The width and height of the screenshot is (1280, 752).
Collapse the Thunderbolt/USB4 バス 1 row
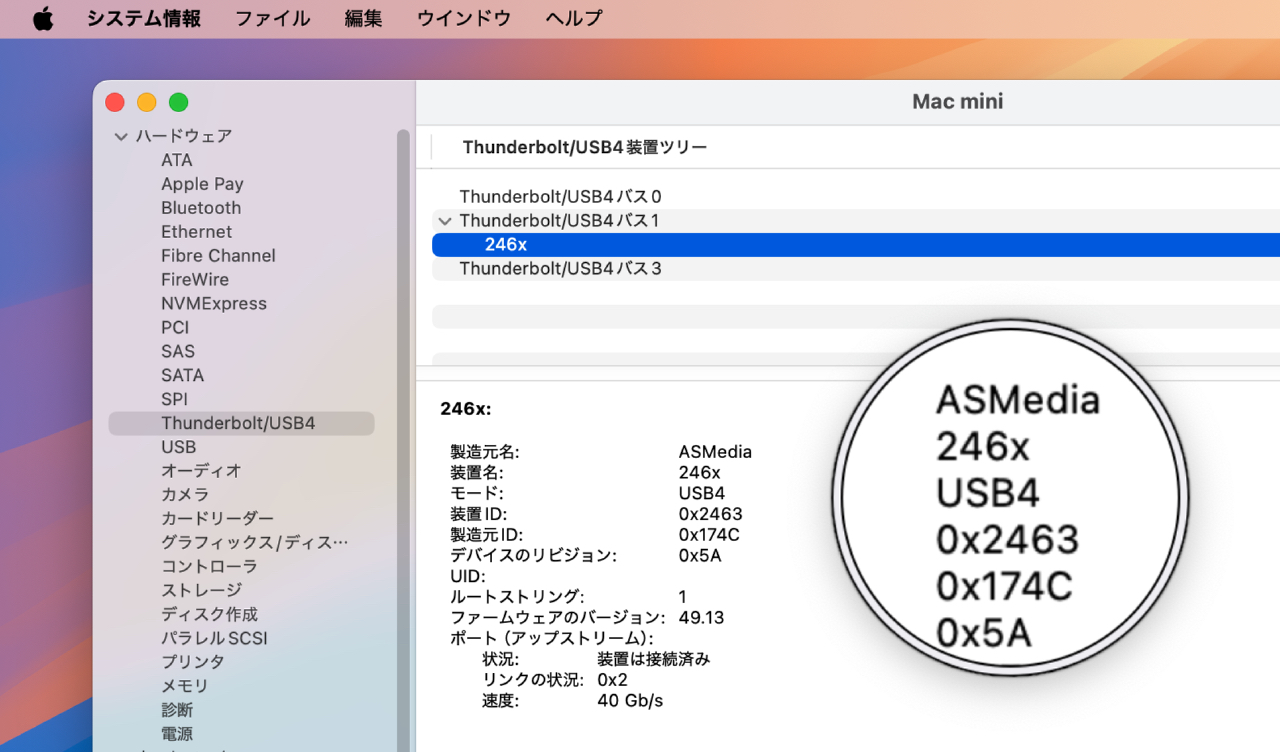coord(444,221)
